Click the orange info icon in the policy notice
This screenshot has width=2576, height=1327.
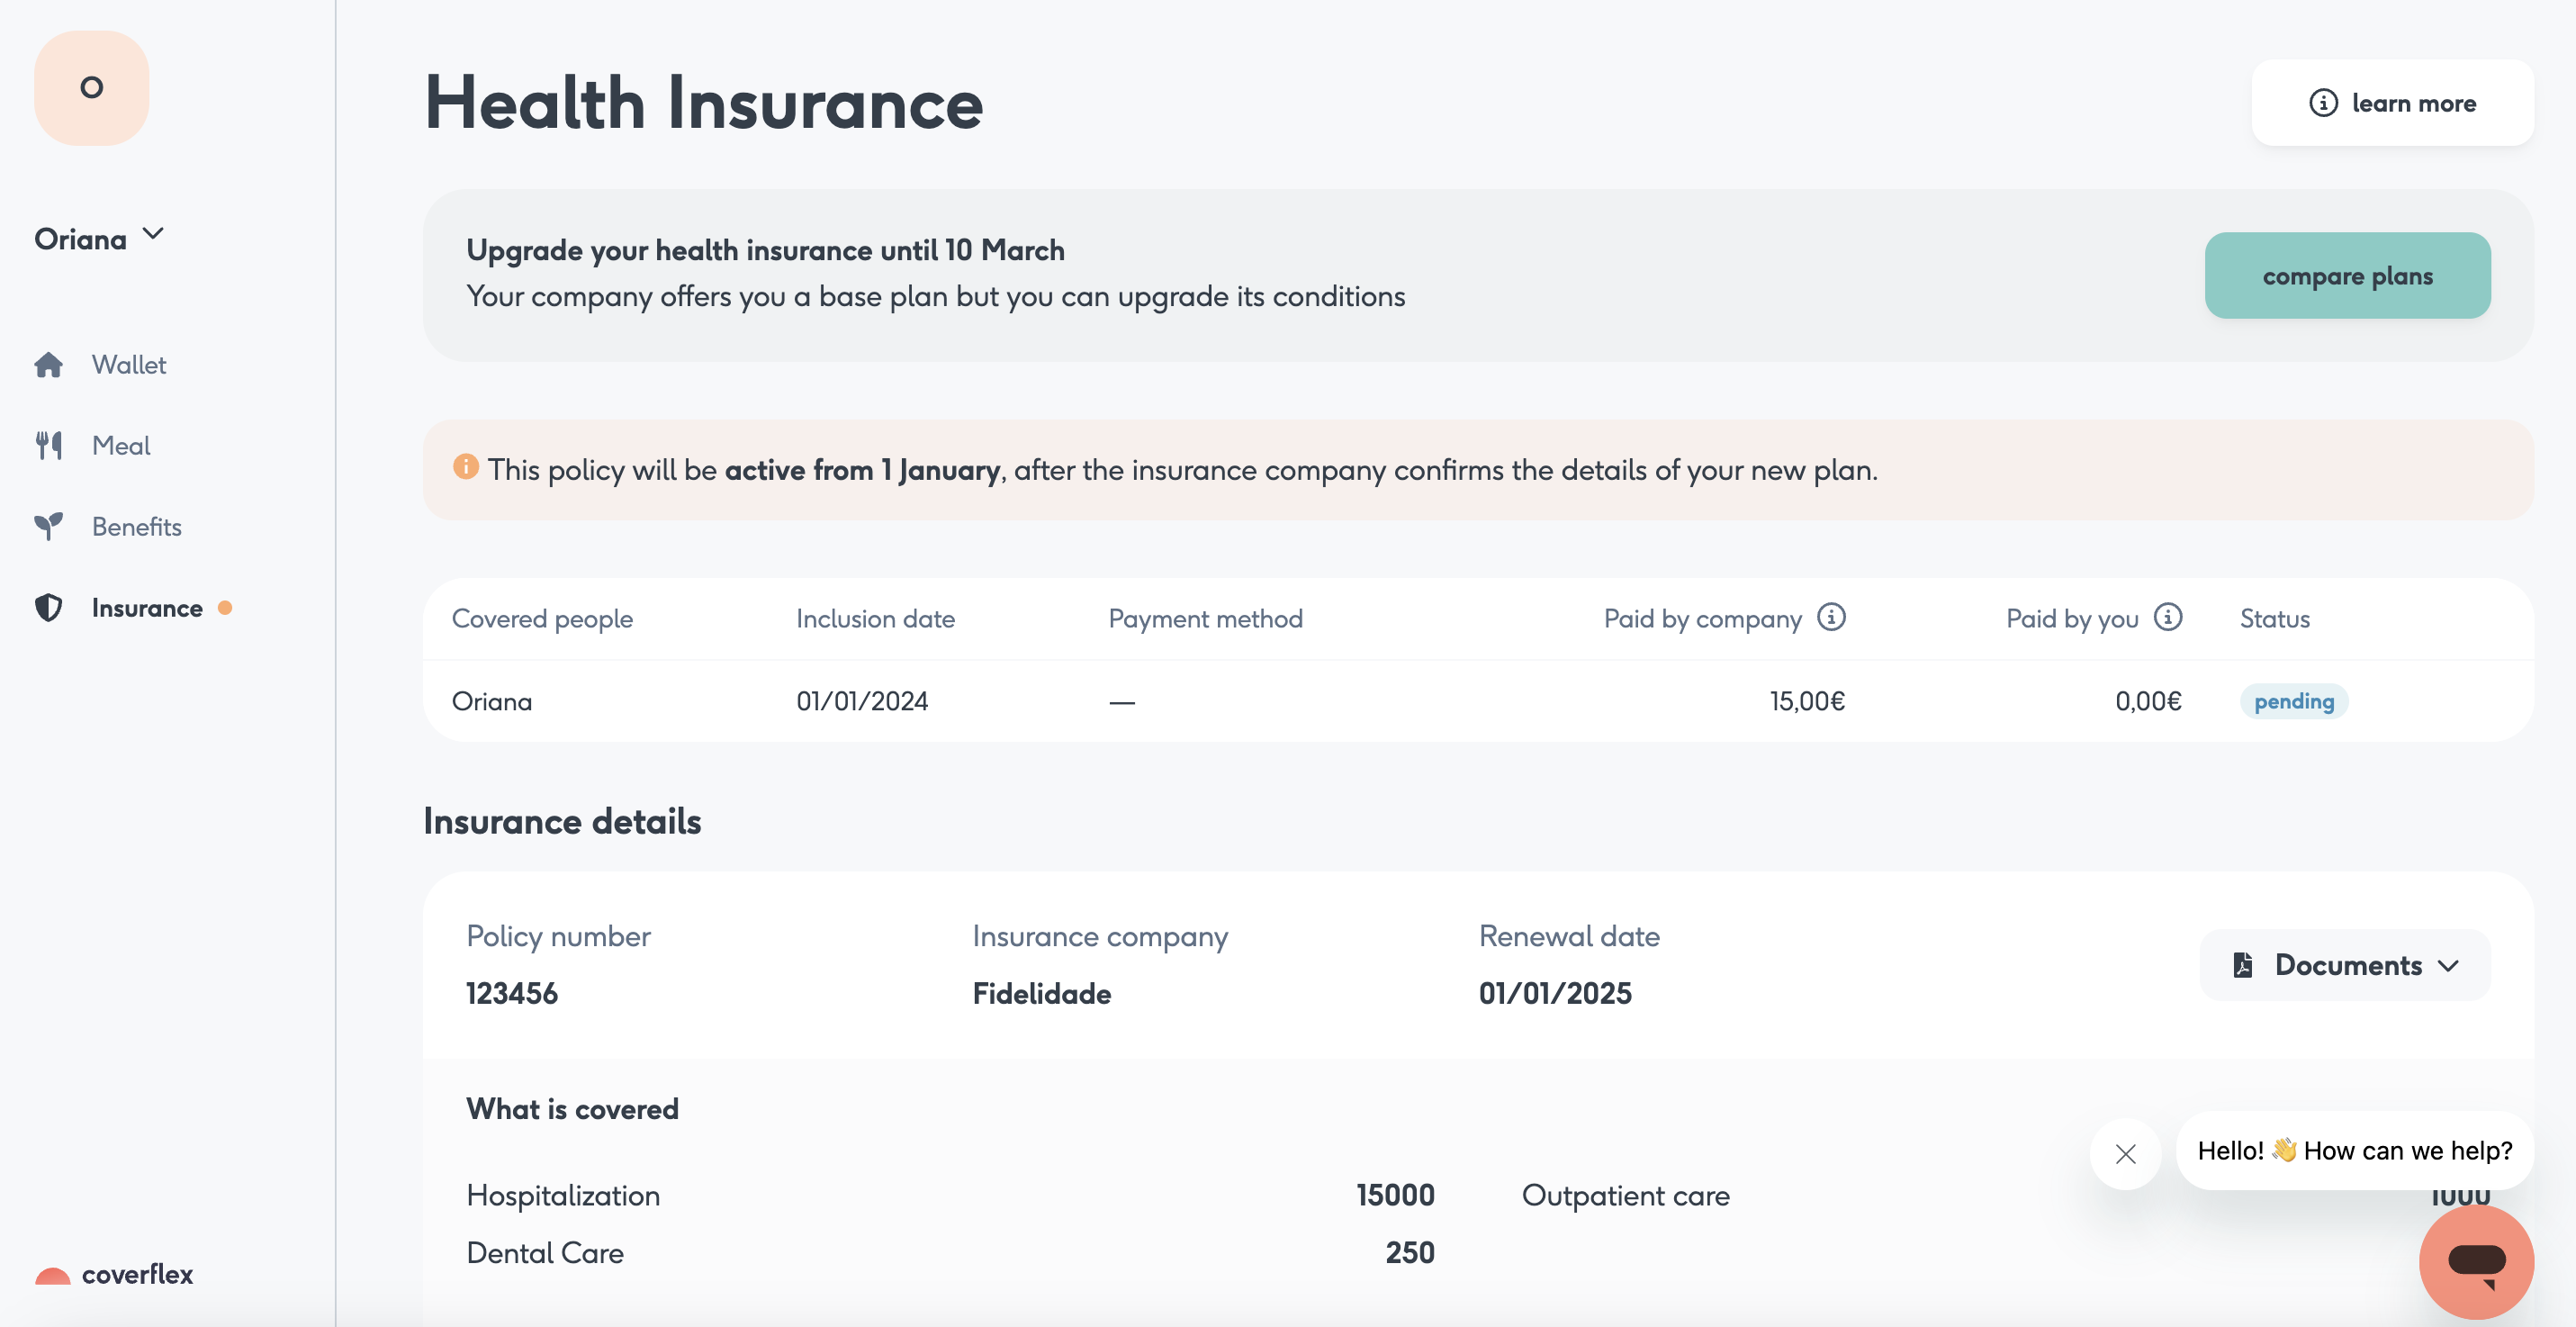tap(466, 466)
